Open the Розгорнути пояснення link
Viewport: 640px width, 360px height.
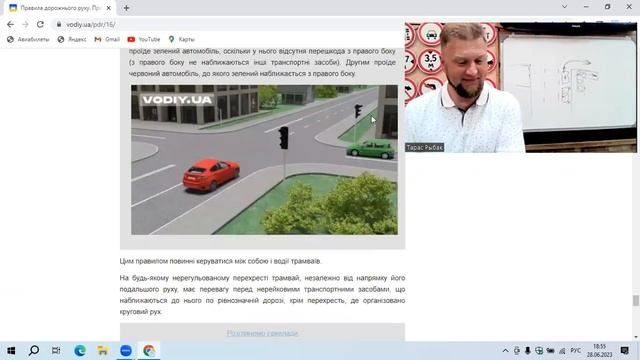coord(262,333)
